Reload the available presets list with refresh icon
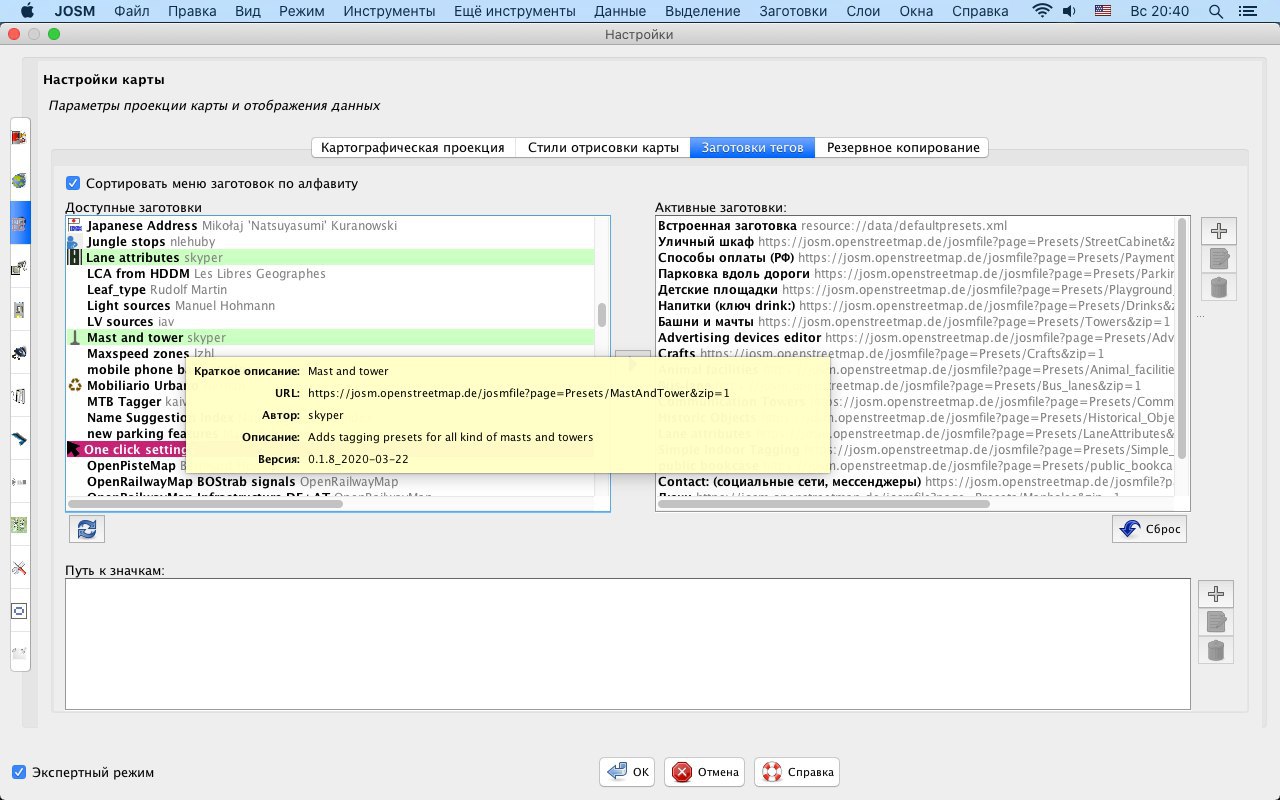This screenshot has height=800, width=1280. pyautogui.click(x=87, y=529)
